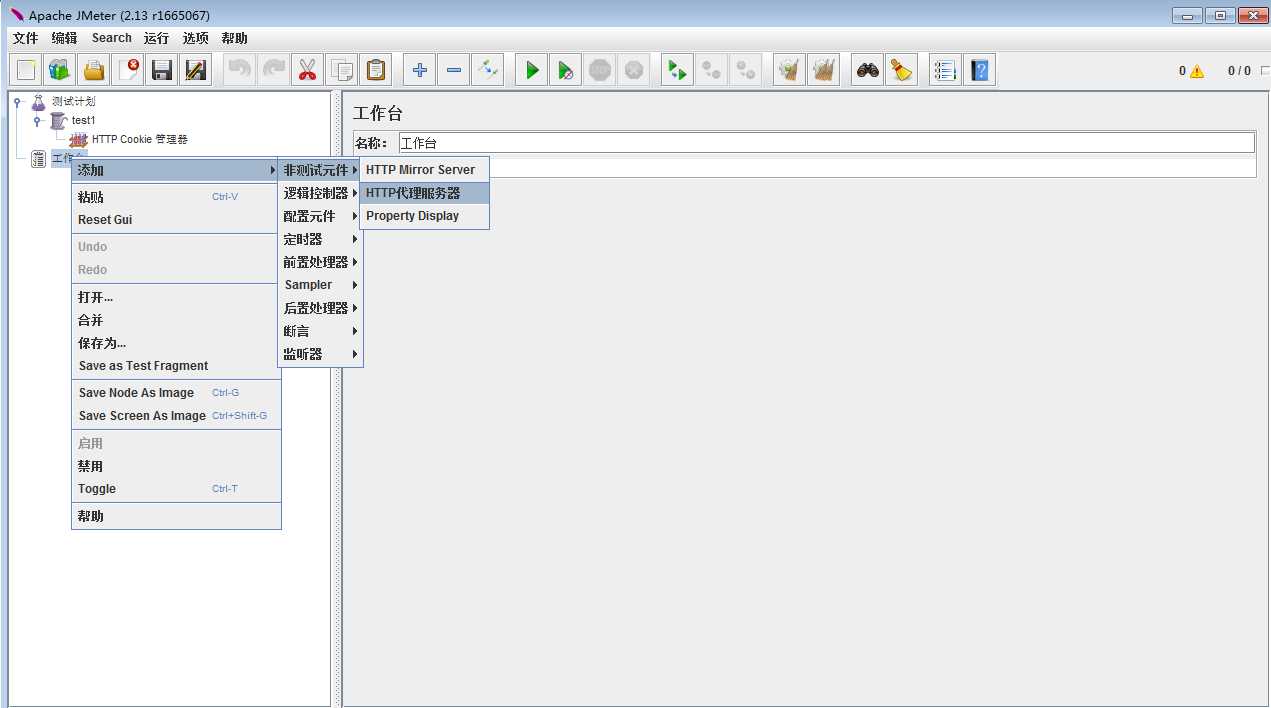1271x708 pixels.
Task: Click the New test plan icon
Action: [27, 70]
